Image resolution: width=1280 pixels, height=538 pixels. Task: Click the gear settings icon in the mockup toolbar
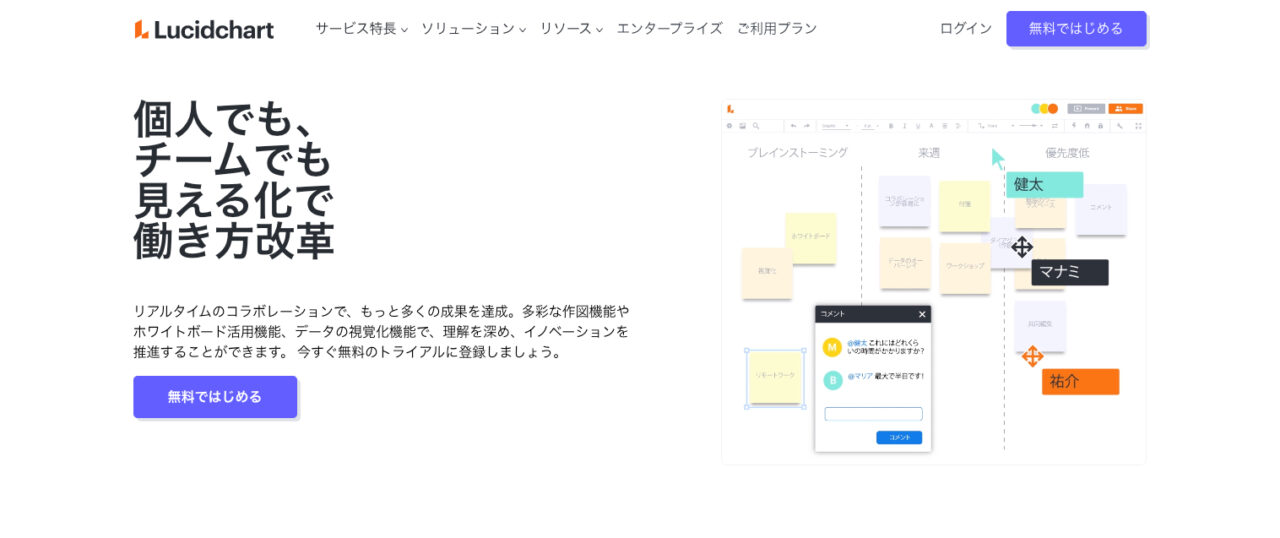tap(729, 126)
